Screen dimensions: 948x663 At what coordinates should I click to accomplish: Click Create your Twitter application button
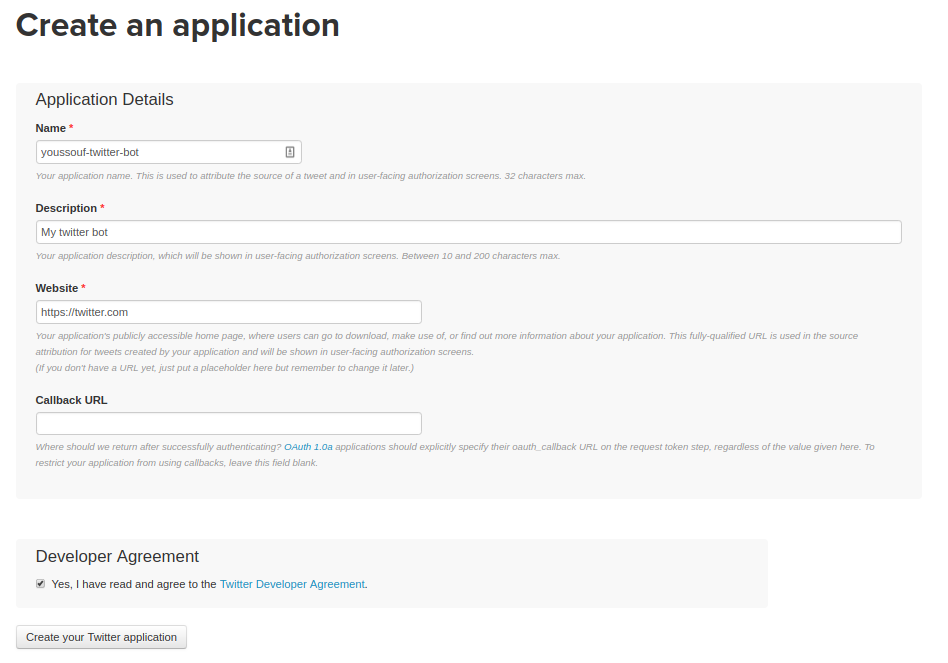pos(102,637)
